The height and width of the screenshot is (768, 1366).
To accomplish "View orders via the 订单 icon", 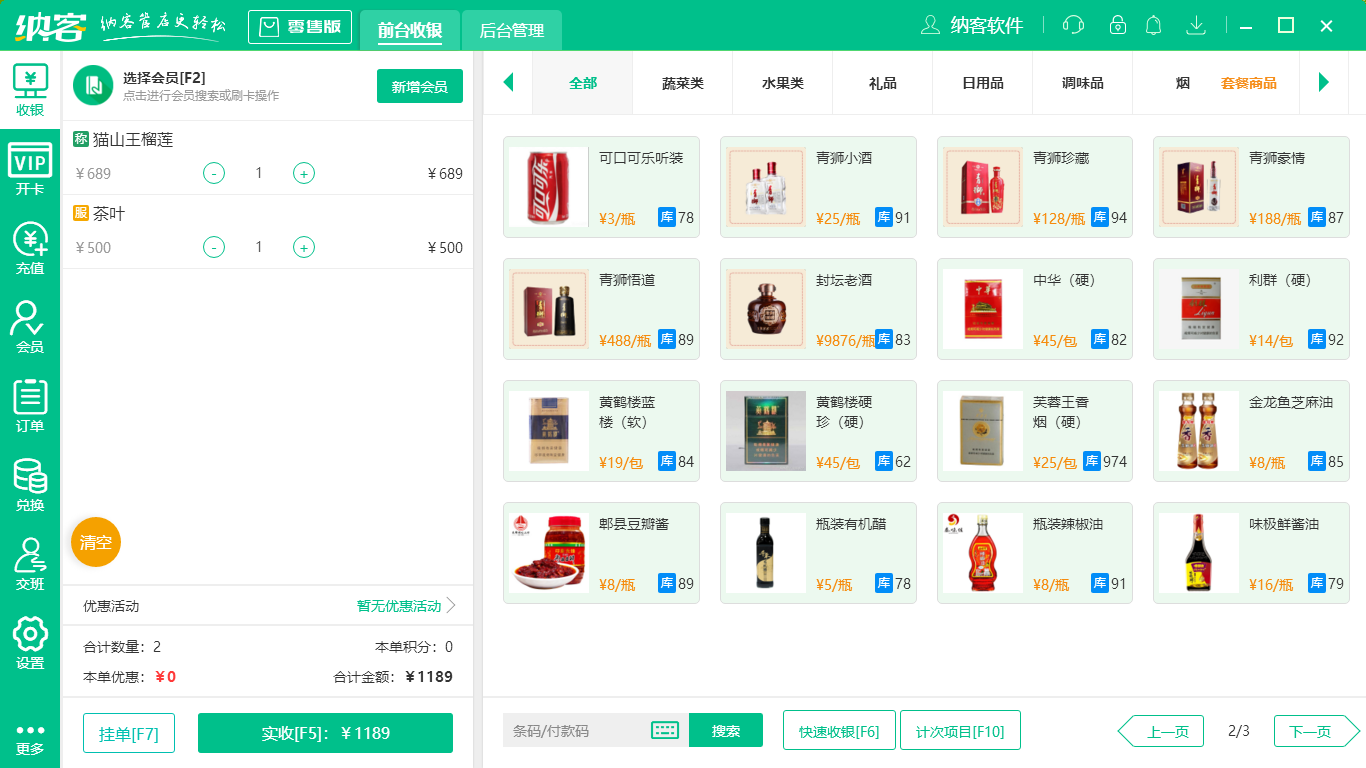I will pyautogui.click(x=29, y=403).
